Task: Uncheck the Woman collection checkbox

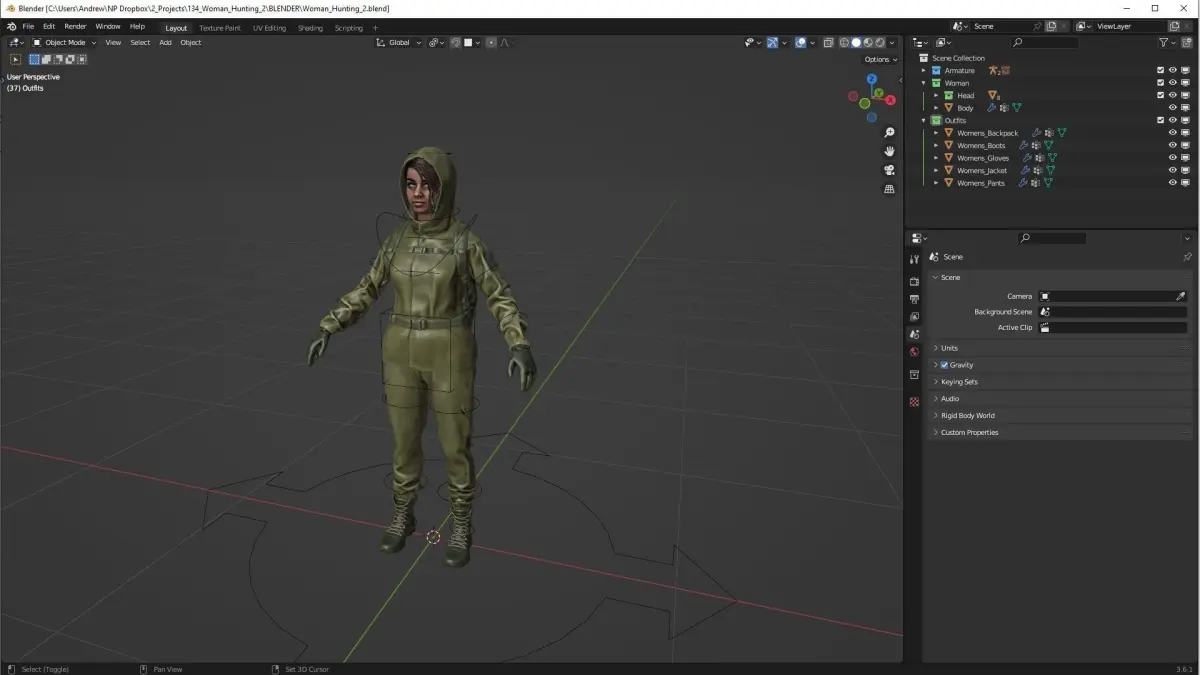Action: 1161,83
